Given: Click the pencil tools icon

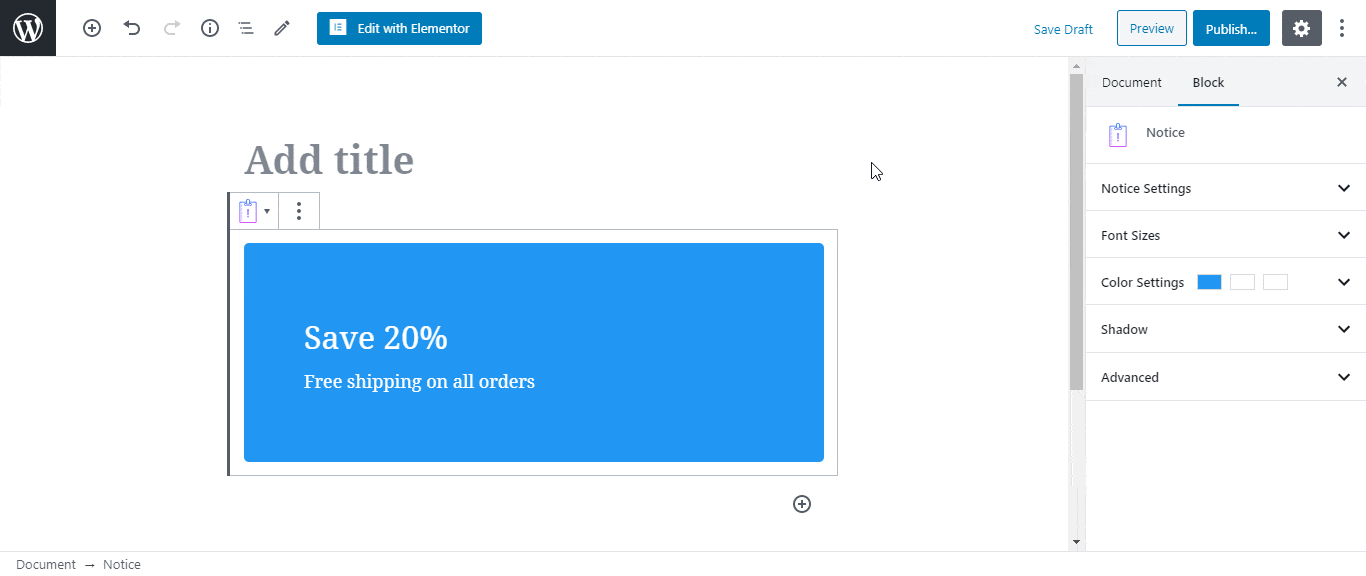Looking at the screenshot, I should tap(282, 29).
